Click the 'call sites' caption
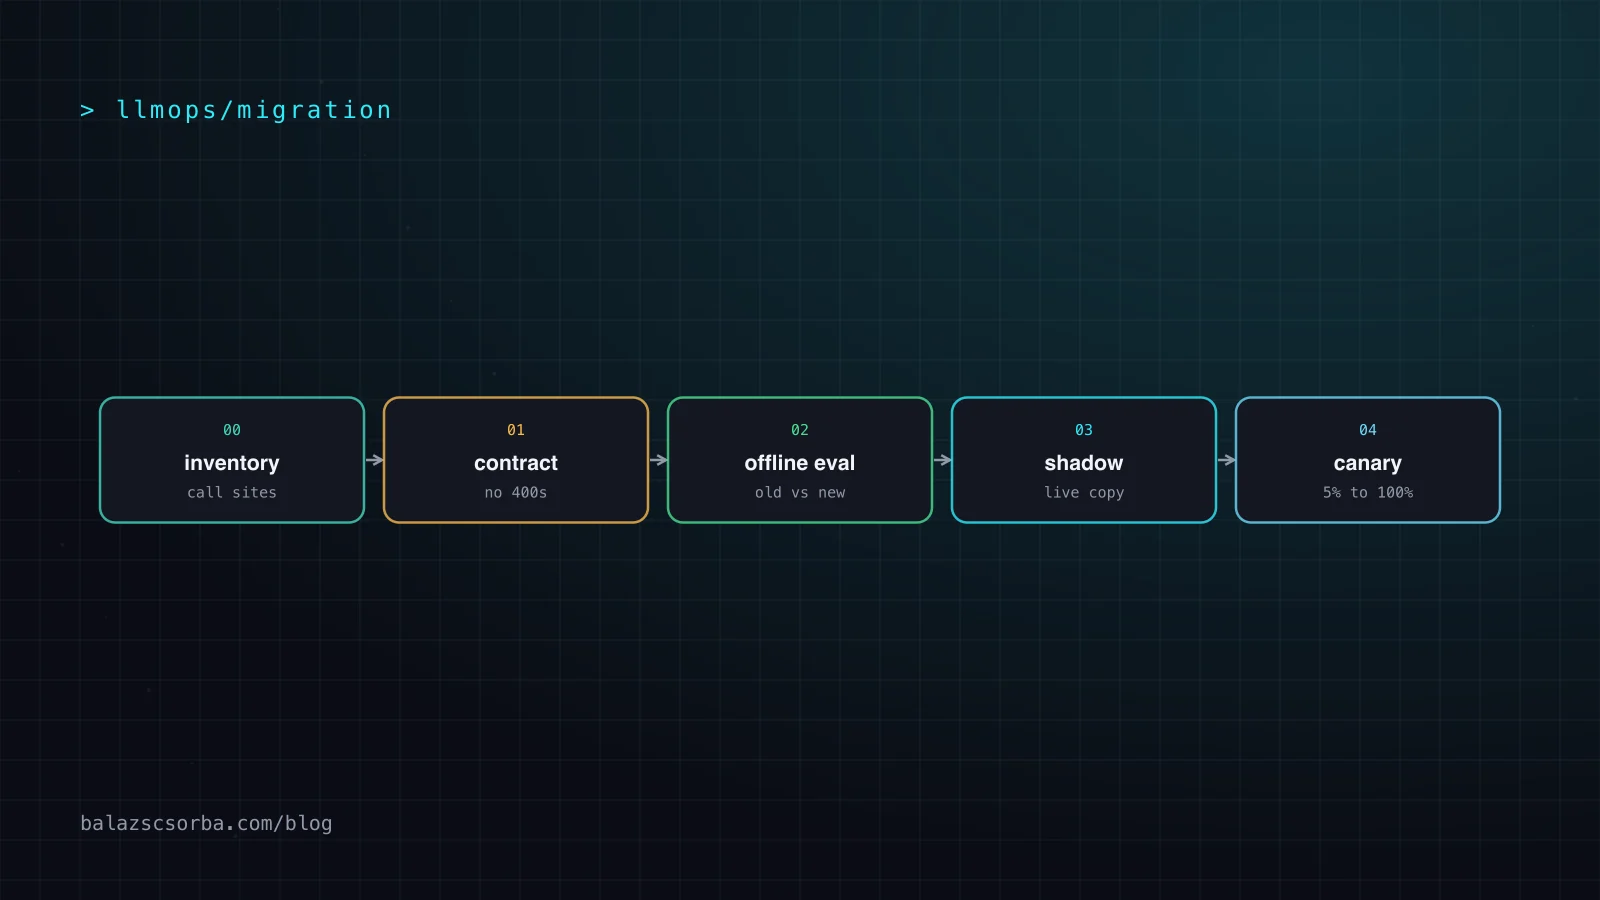Screen dimensions: 1600x900 [232, 492]
